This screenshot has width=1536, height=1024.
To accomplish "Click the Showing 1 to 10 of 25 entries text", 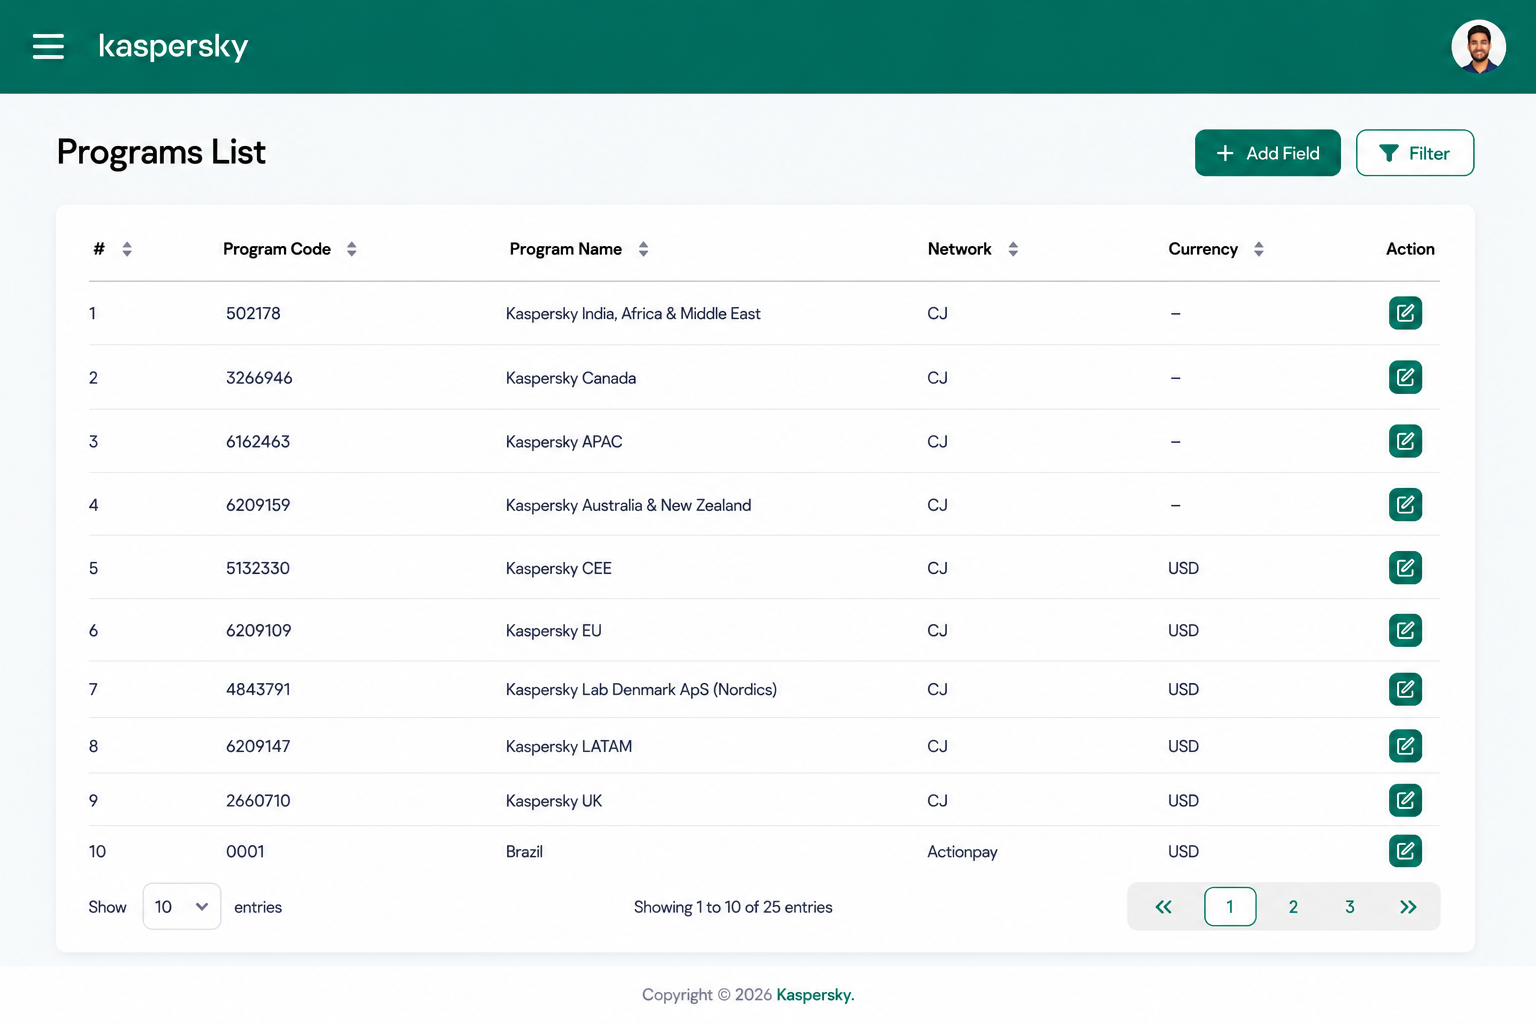I will [x=733, y=907].
